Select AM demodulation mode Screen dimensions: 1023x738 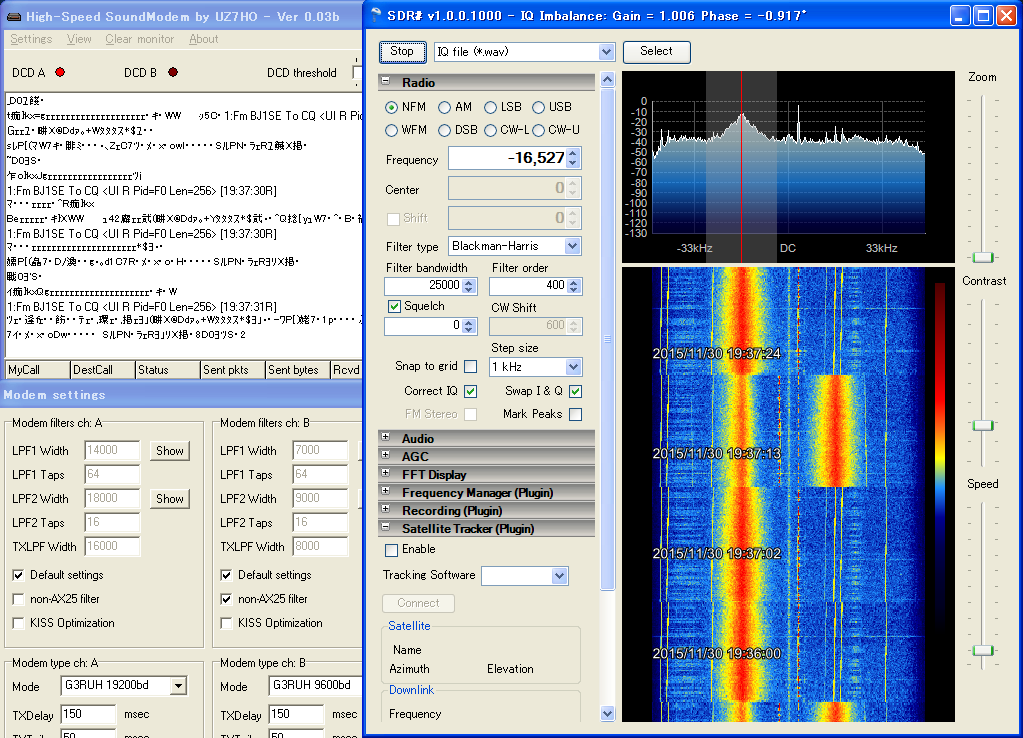[444, 107]
